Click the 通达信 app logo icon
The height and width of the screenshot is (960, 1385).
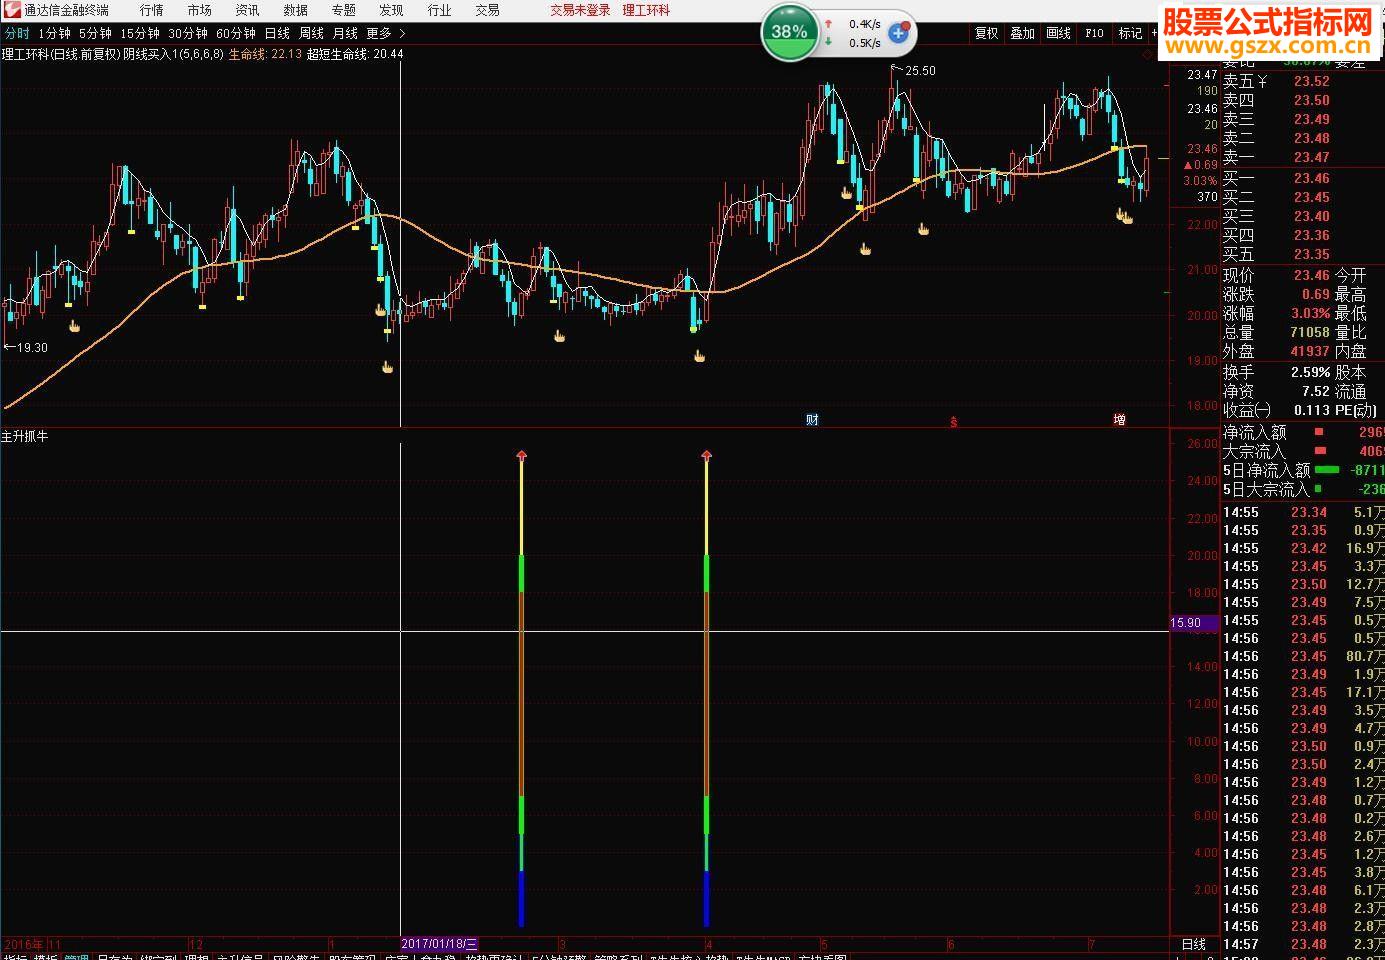[11, 10]
